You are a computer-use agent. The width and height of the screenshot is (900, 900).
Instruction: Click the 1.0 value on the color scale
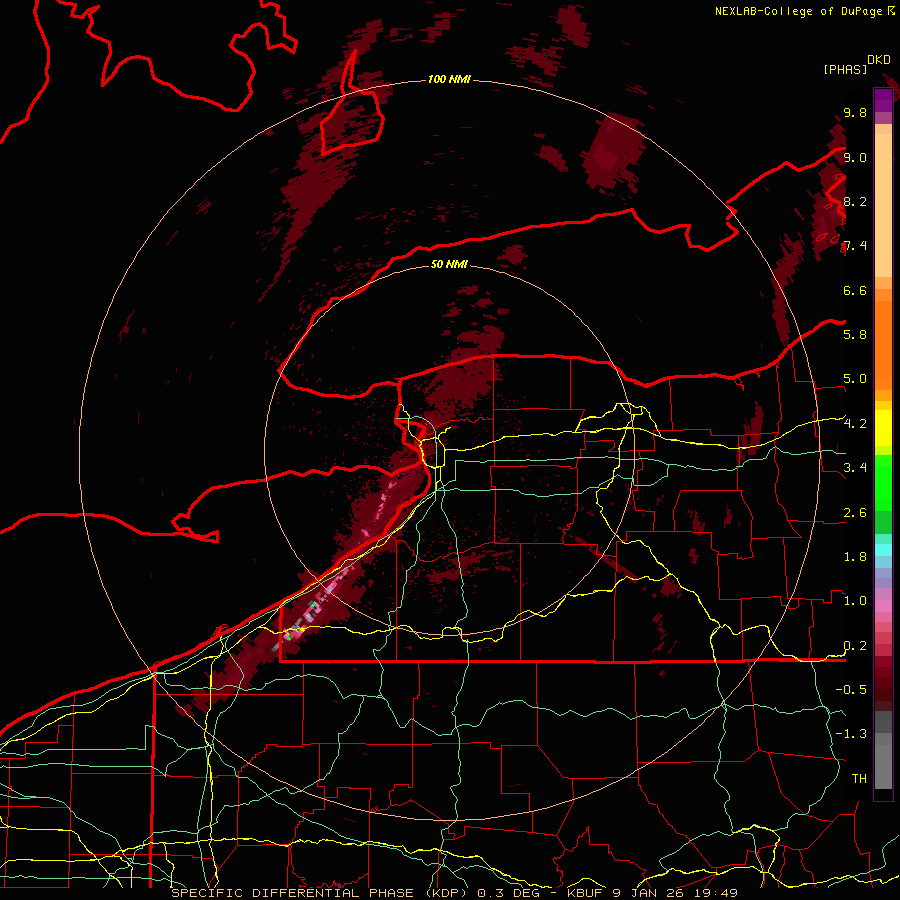point(855,601)
